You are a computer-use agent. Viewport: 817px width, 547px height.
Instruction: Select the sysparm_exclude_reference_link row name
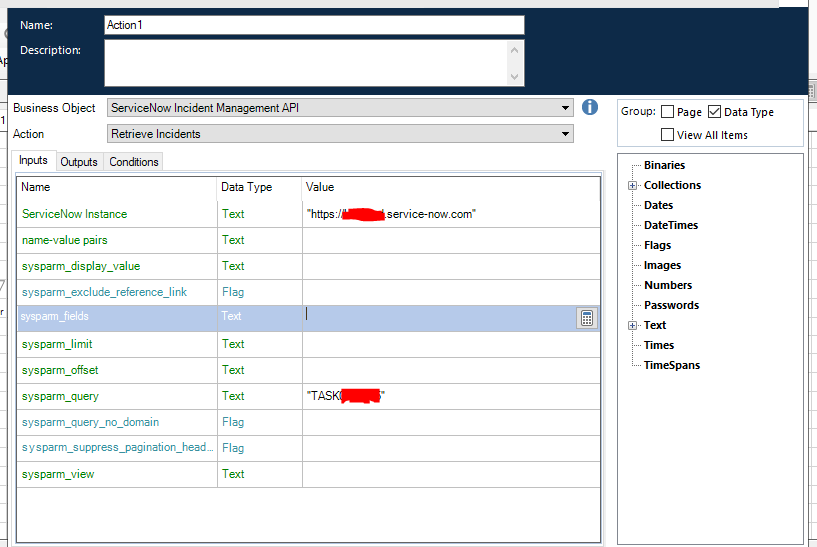point(104,292)
